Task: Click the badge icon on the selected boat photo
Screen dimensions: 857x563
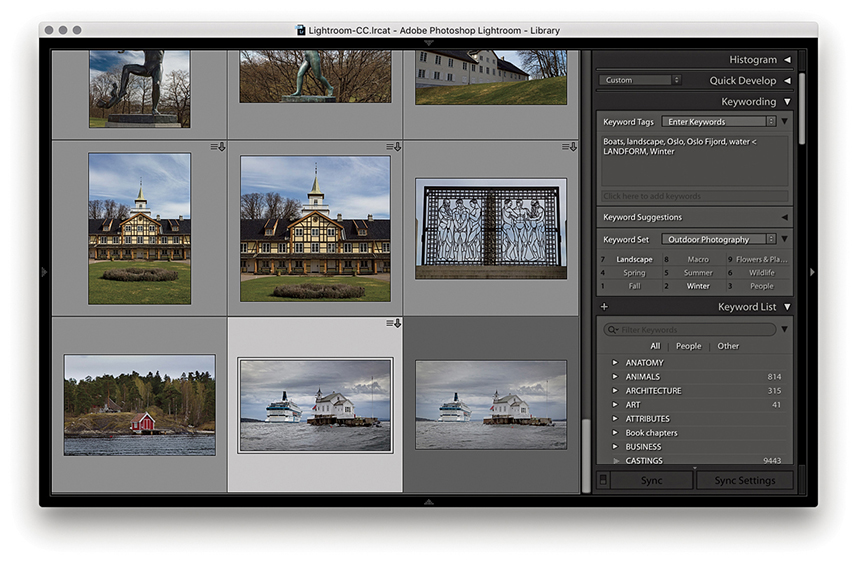Action: coord(393,323)
